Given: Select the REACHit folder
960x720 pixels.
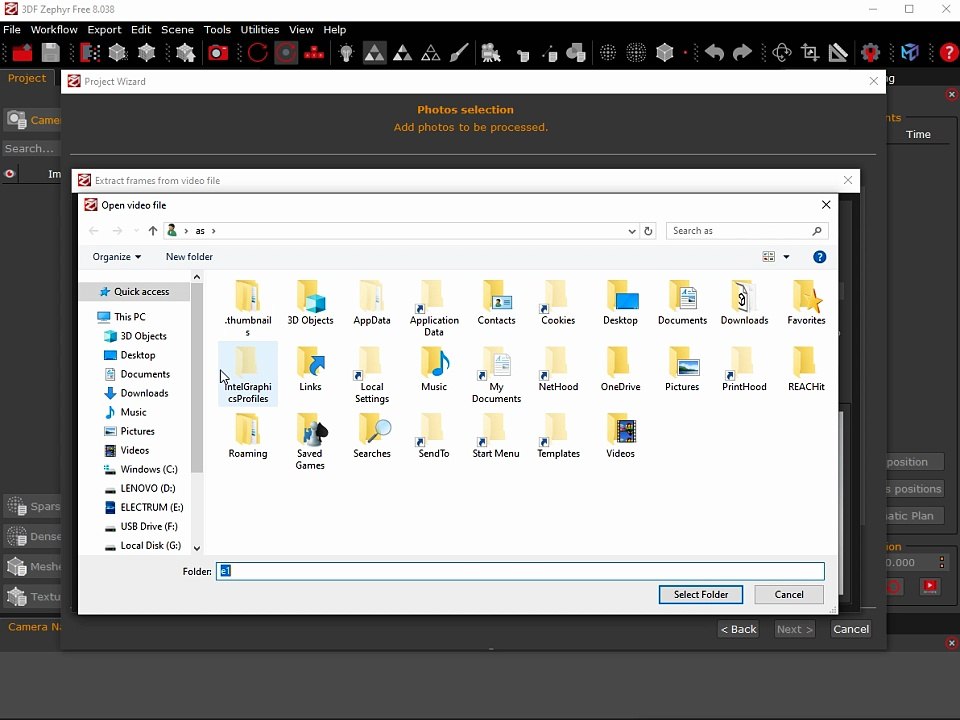Looking at the screenshot, I should [x=806, y=370].
